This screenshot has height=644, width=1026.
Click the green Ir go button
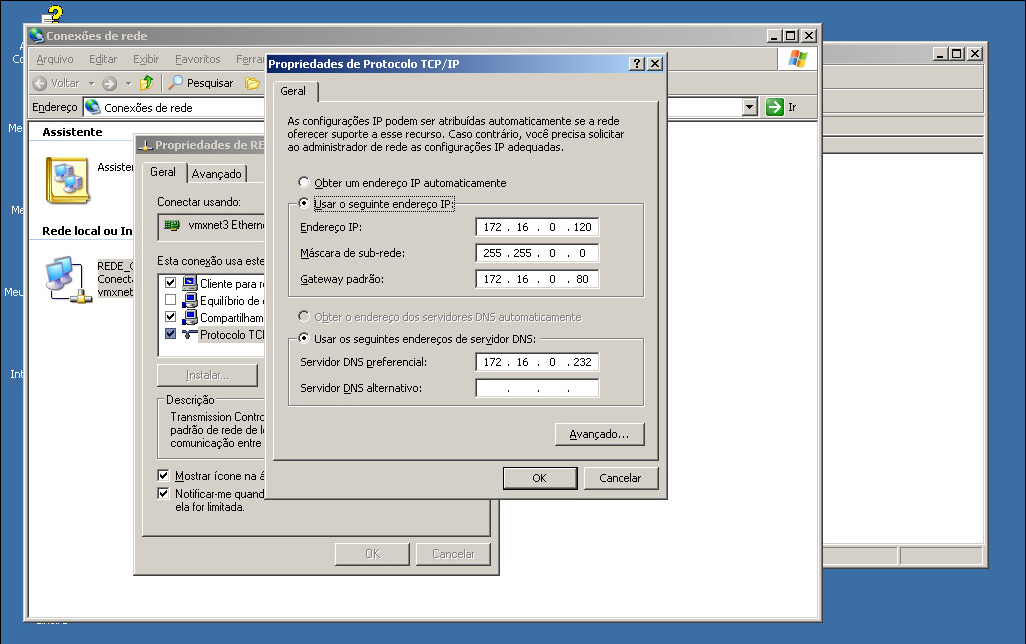775,107
